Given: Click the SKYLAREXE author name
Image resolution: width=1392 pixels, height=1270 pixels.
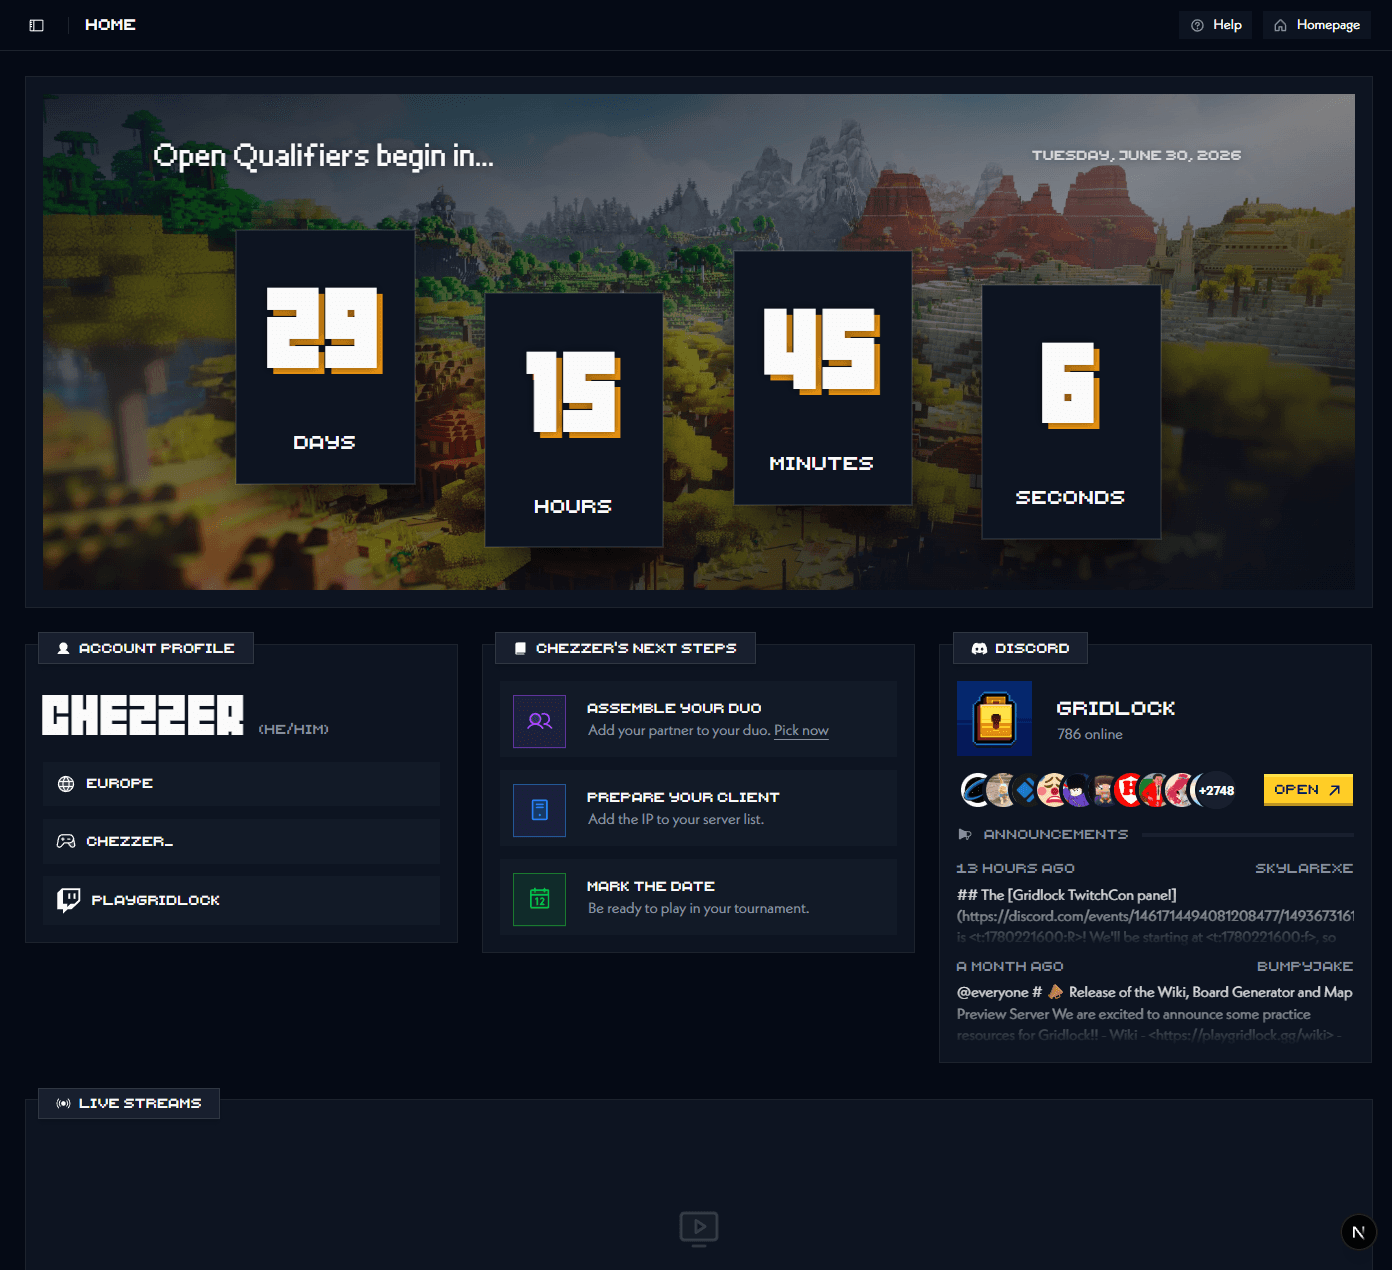Looking at the screenshot, I should (1304, 868).
